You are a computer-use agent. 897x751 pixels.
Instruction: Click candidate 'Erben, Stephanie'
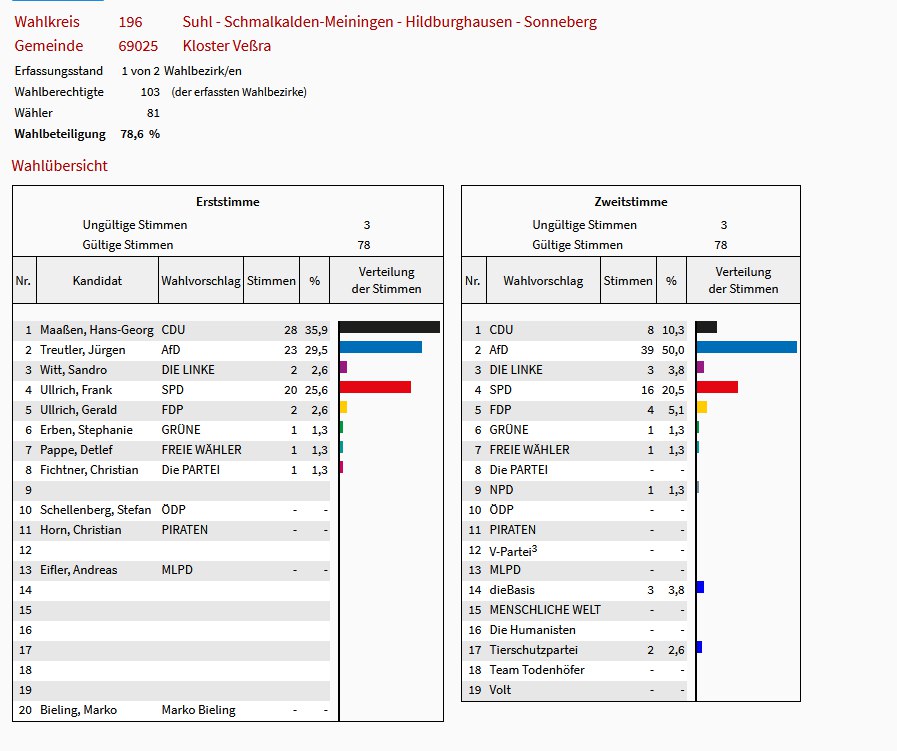[x=86, y=430]
